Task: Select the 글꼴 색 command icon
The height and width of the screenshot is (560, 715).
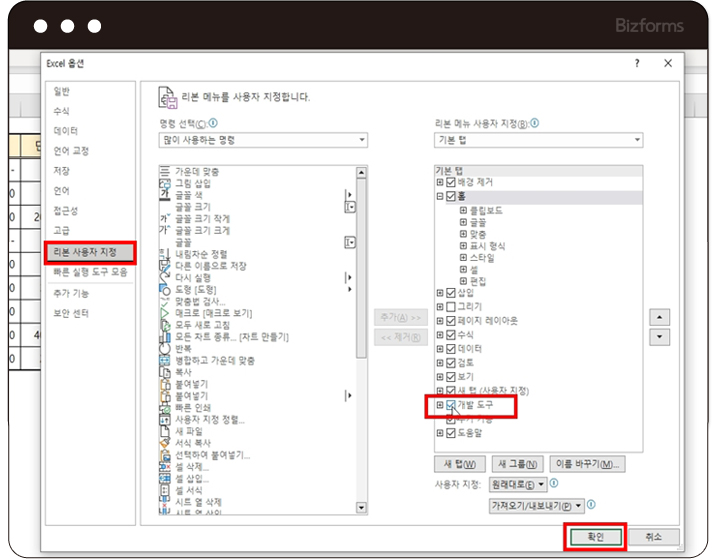Action: point(165,195)
